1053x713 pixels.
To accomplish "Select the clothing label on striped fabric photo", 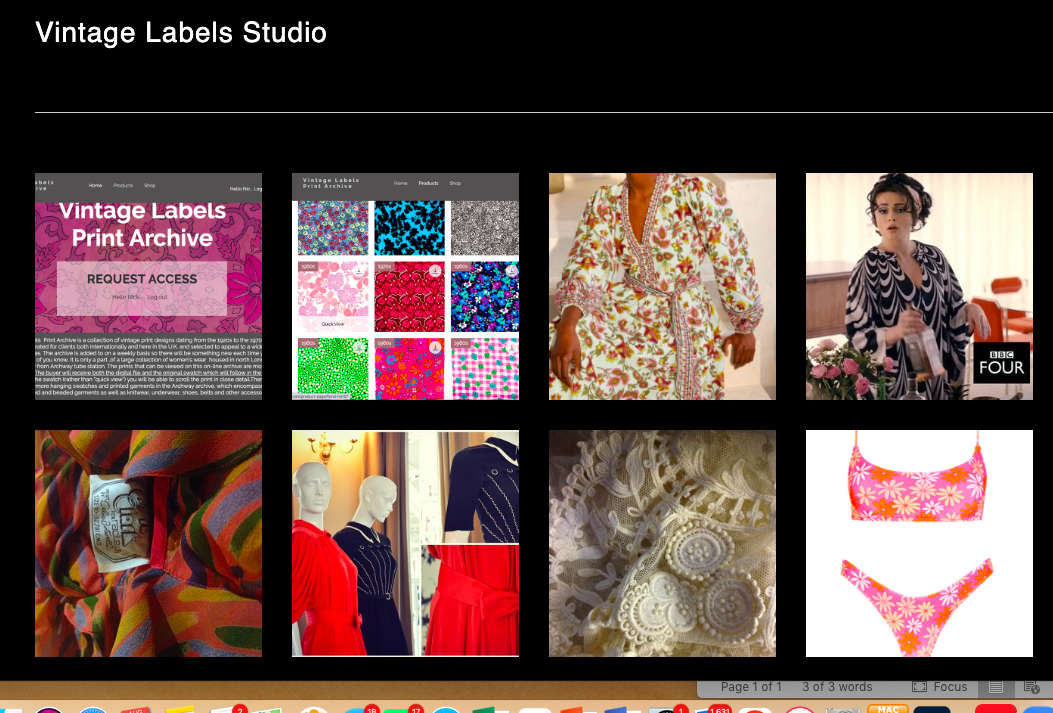I will click(148, 543).
